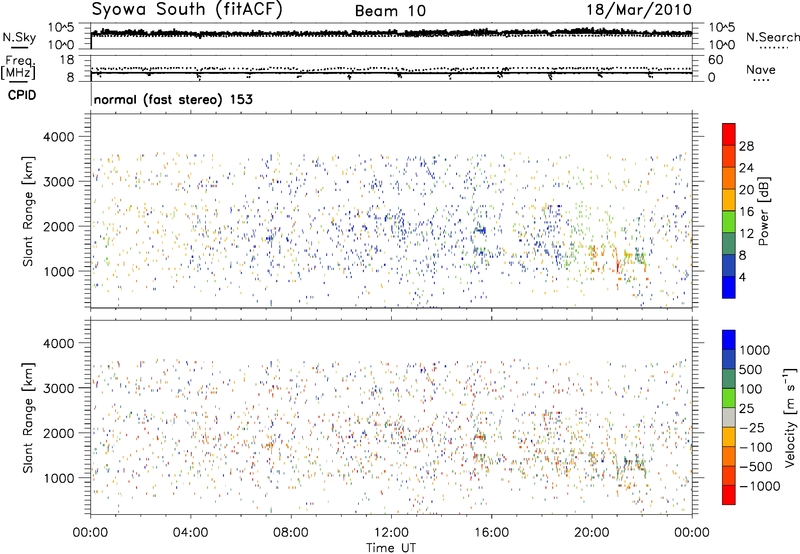Viewport: 800px width, 554px height.
Task: Click the solid line sample under N.Sky
Action: (x=19, y=47)
